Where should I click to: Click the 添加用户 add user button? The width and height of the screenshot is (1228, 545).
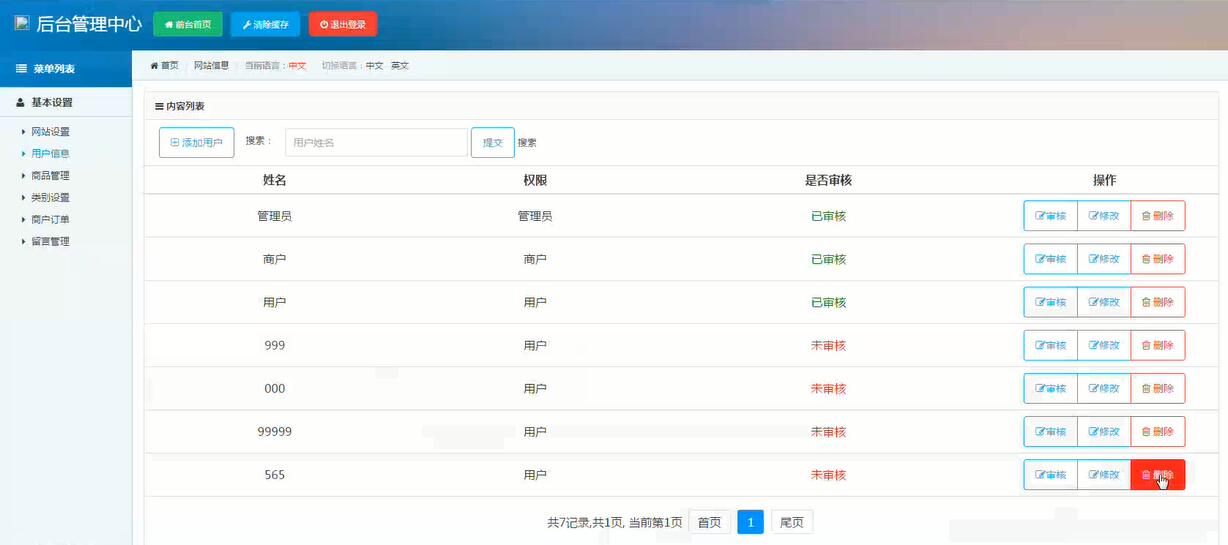point(196,142)
